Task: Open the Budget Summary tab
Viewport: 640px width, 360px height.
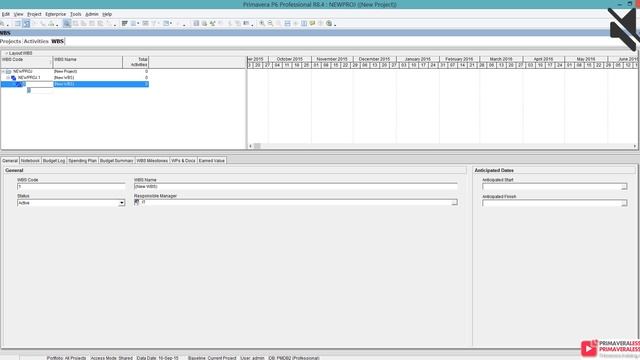Action: [116, 161]
